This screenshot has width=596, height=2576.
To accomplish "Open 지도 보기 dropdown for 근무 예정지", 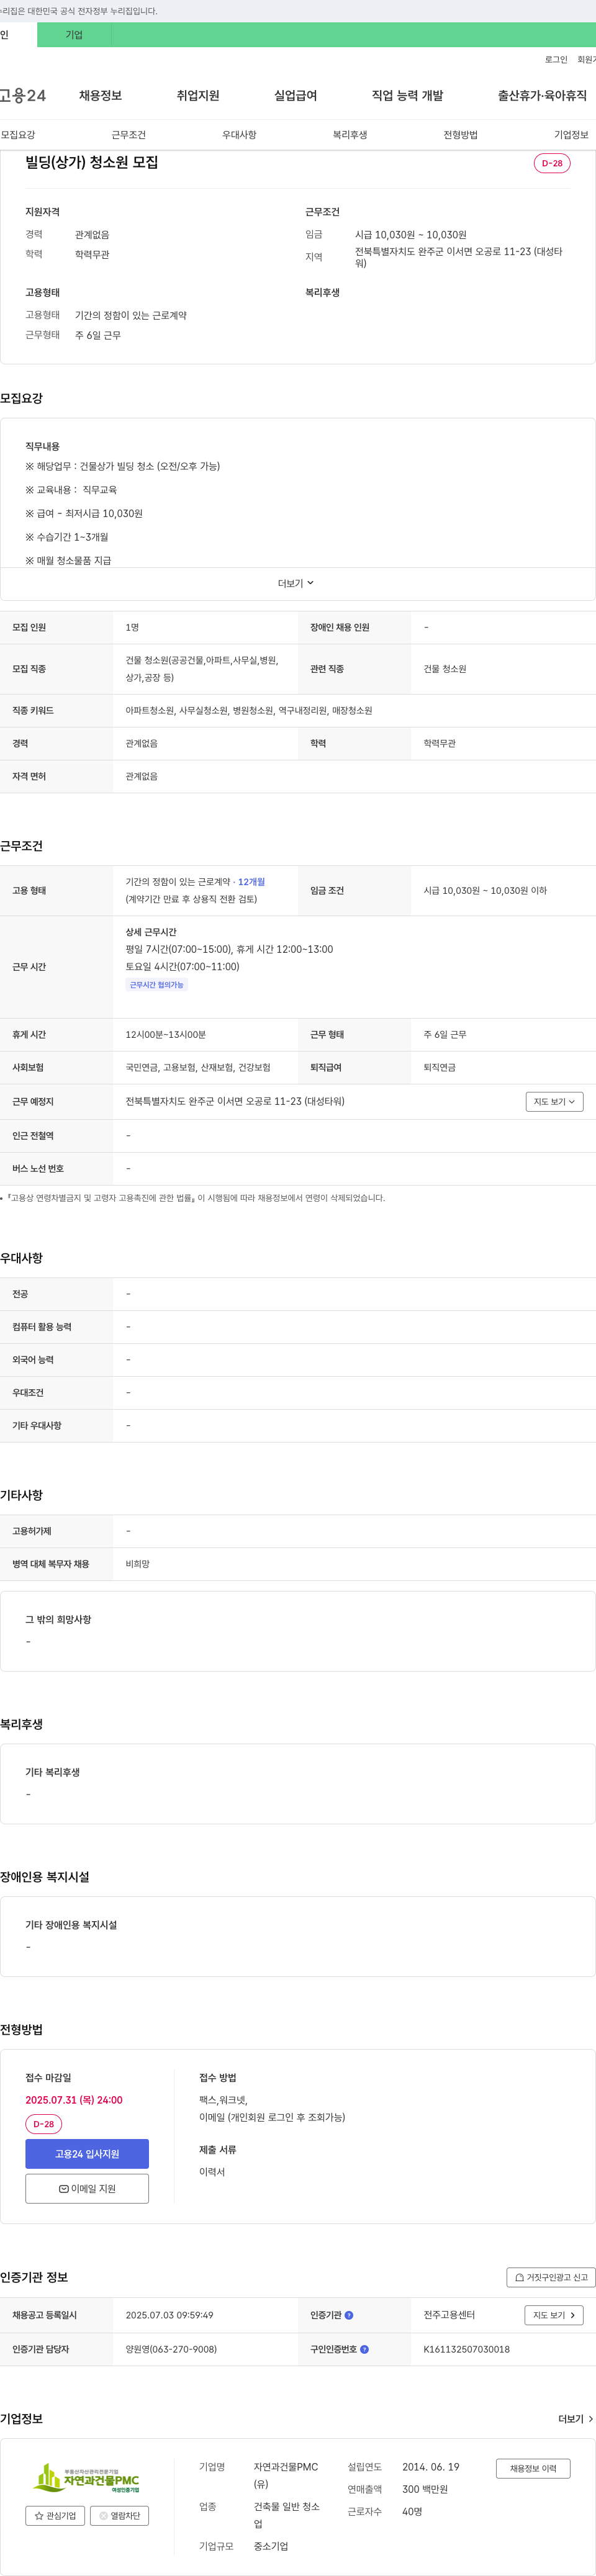I will click(x=554, y=1101).
